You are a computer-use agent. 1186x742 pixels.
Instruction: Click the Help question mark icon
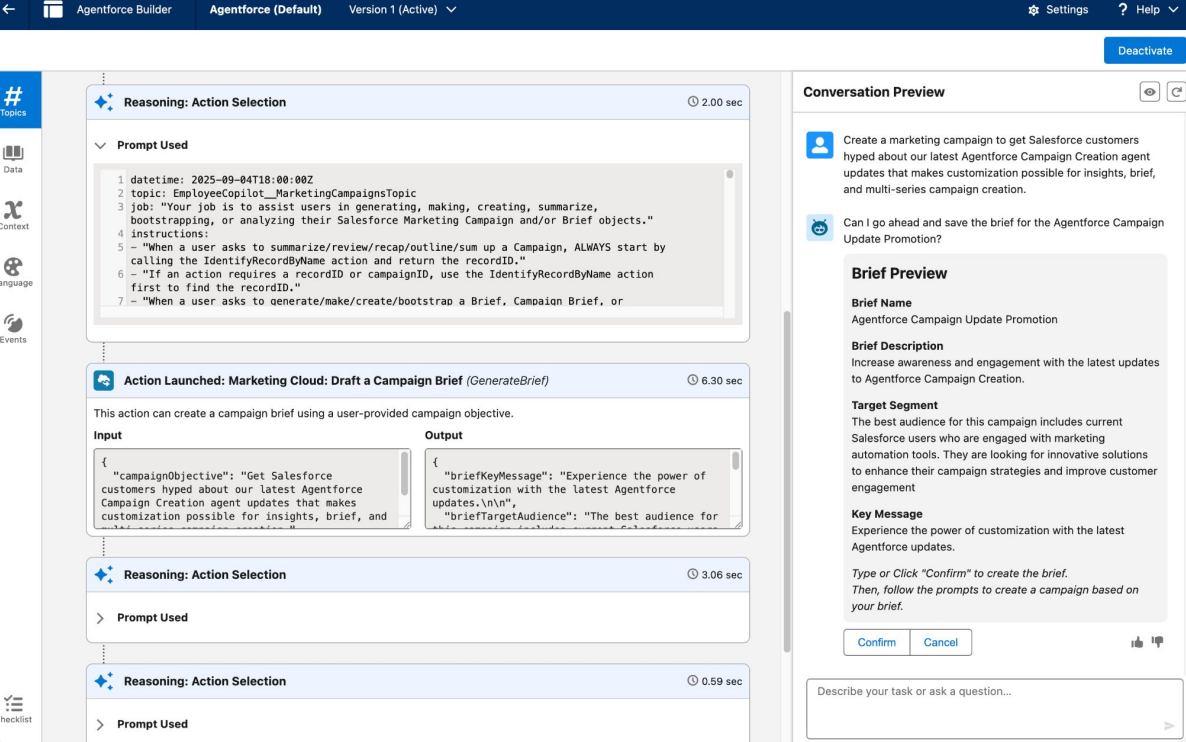pyautogui.click(x=1122, y=9)
